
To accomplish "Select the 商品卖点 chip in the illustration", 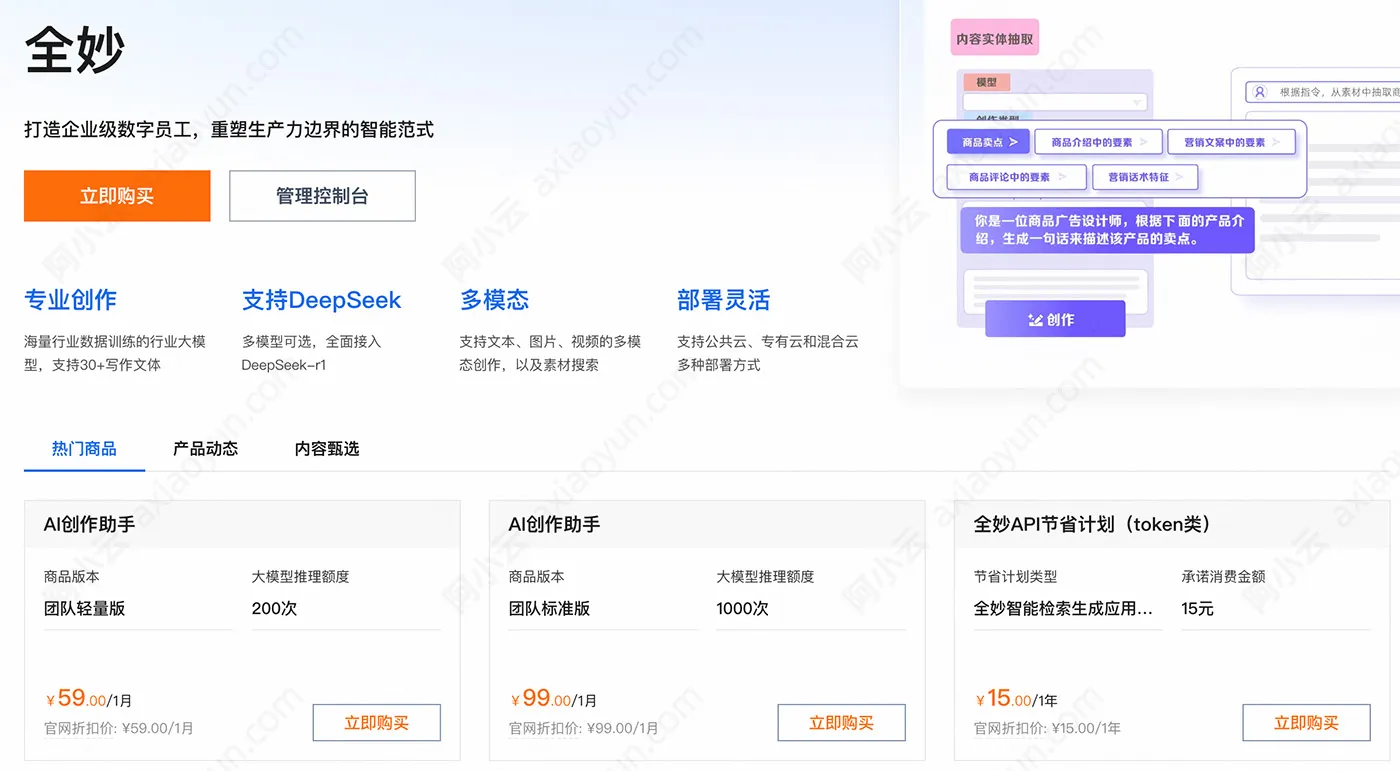I will (988, 142).
